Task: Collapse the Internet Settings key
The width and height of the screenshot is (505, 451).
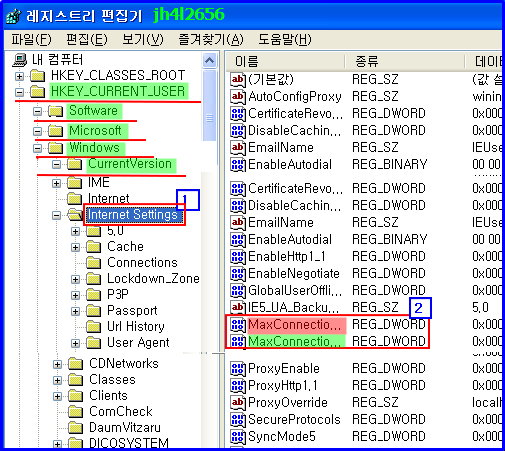Action: [56, 215]
